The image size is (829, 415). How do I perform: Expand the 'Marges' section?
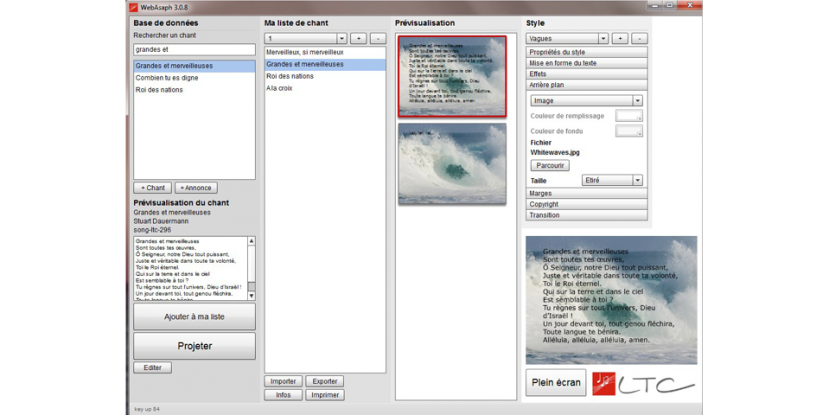587,193
